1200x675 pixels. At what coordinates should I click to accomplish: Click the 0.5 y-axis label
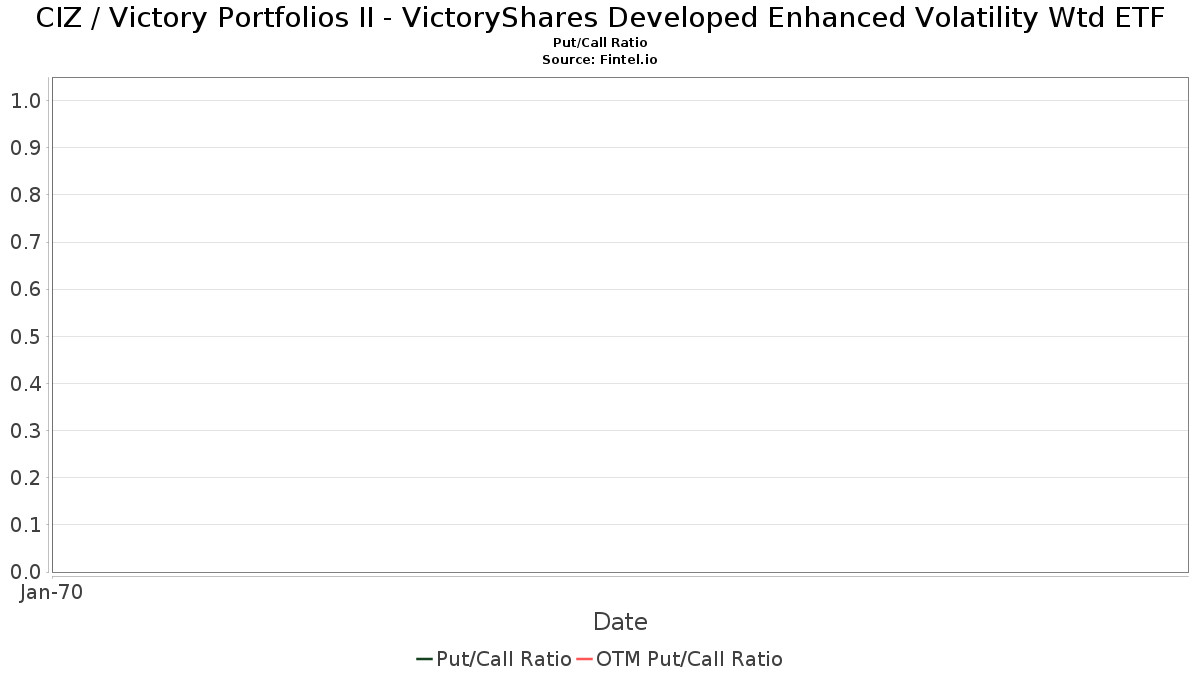pos(25,336)
